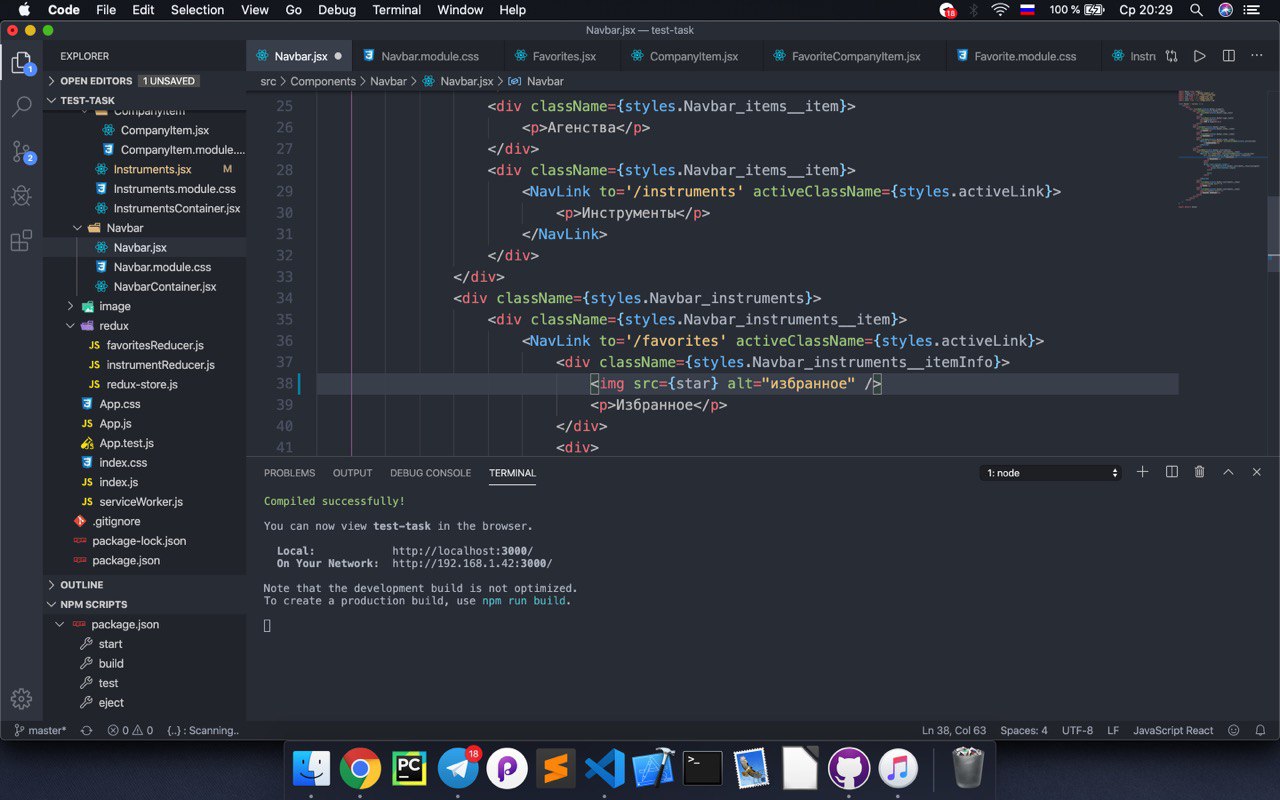Viewport: 1280px width, 800px height.
Task: Collapse the redux folder
Action: tap(113, 326)
